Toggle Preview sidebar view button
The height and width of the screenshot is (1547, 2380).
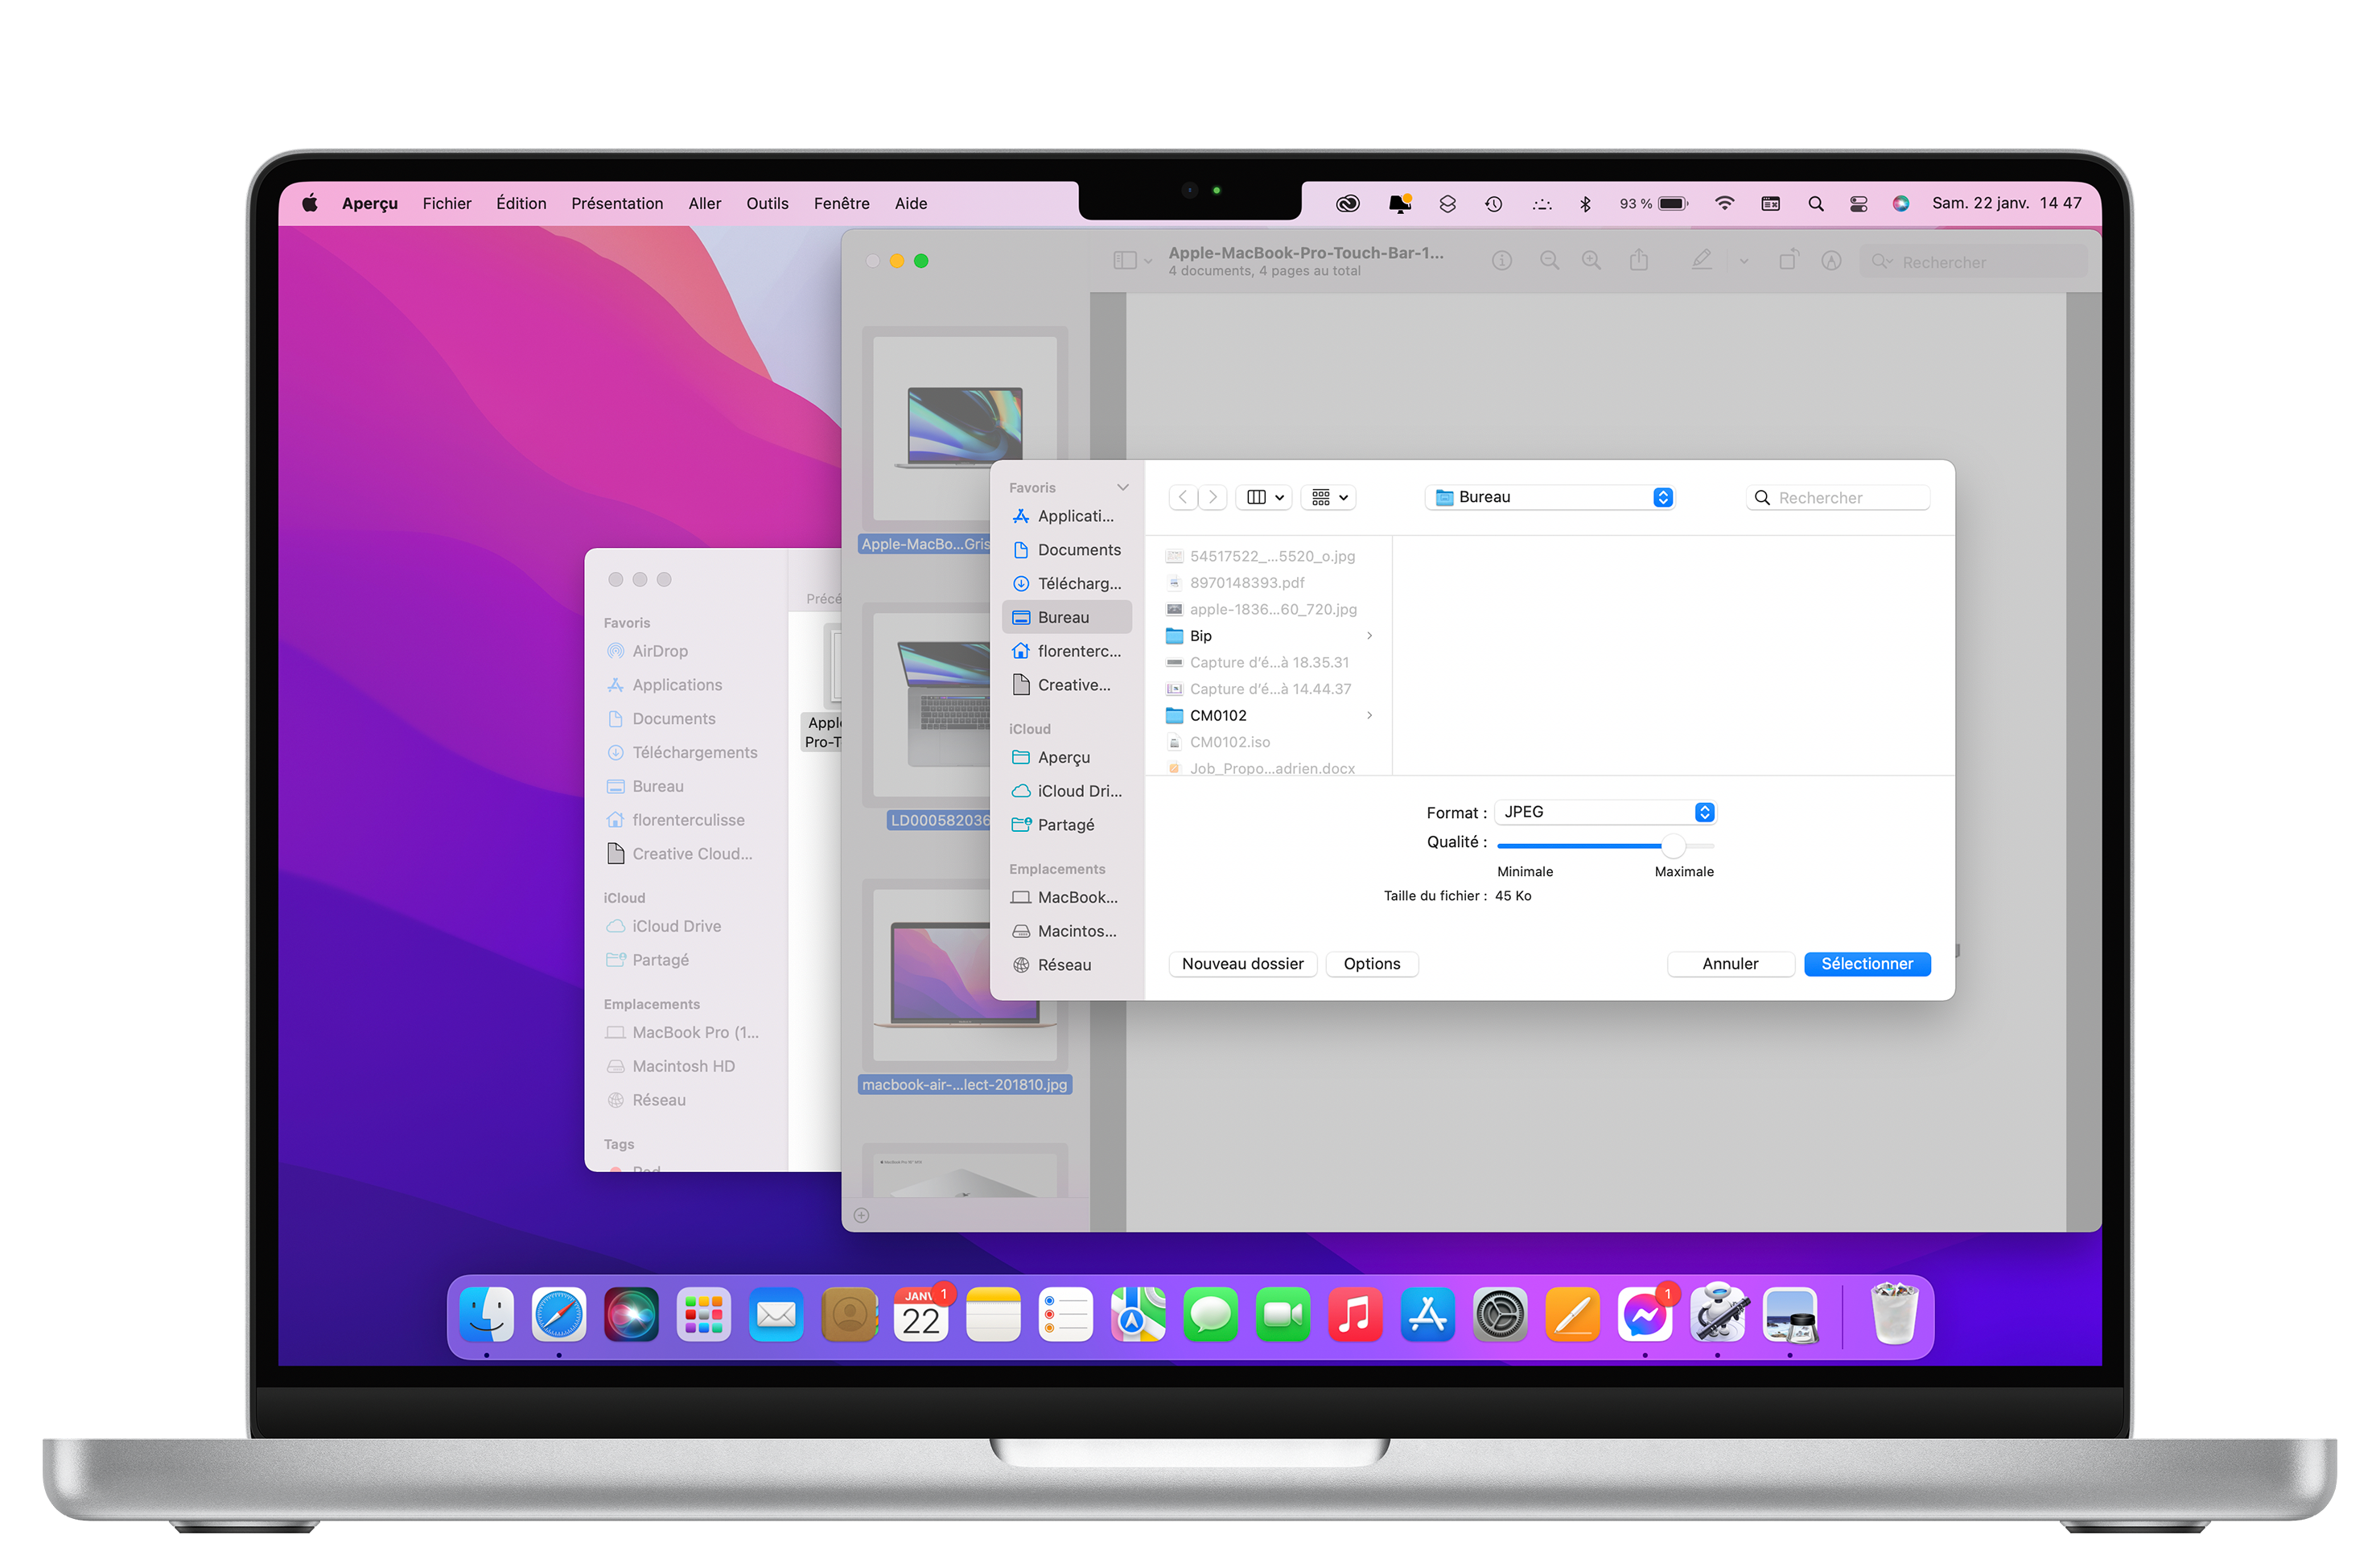pos(1126,261)
